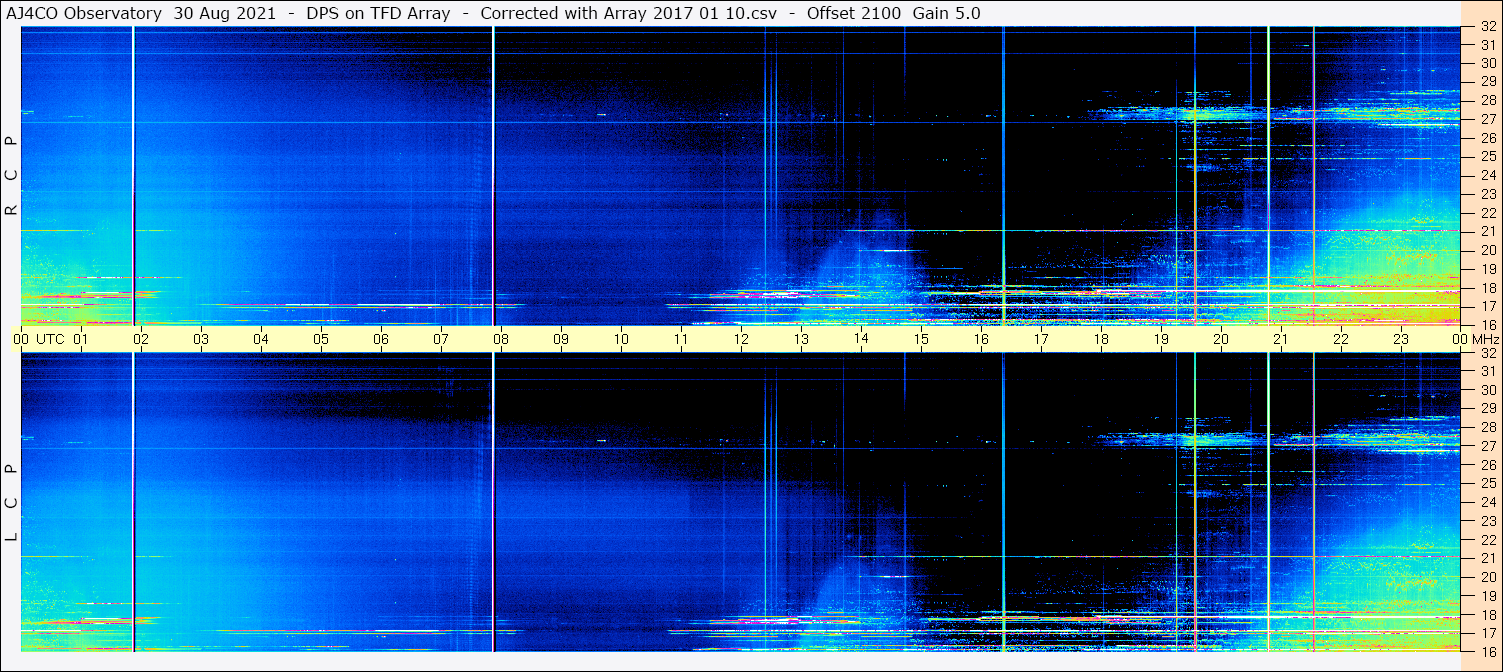Click the Gain 5.0 text in the header
1503x672 pixels.
[946, 13]
